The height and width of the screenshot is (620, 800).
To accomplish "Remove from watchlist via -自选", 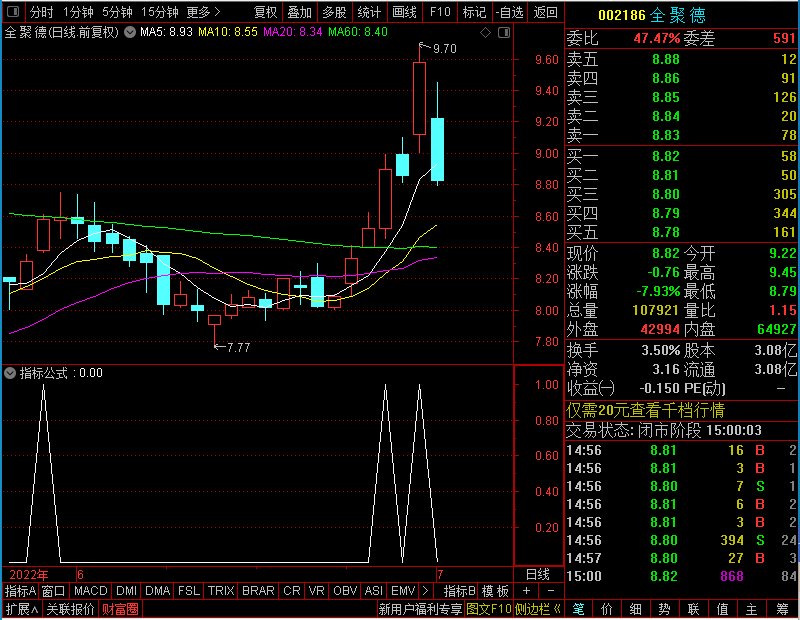I will 510,12.
